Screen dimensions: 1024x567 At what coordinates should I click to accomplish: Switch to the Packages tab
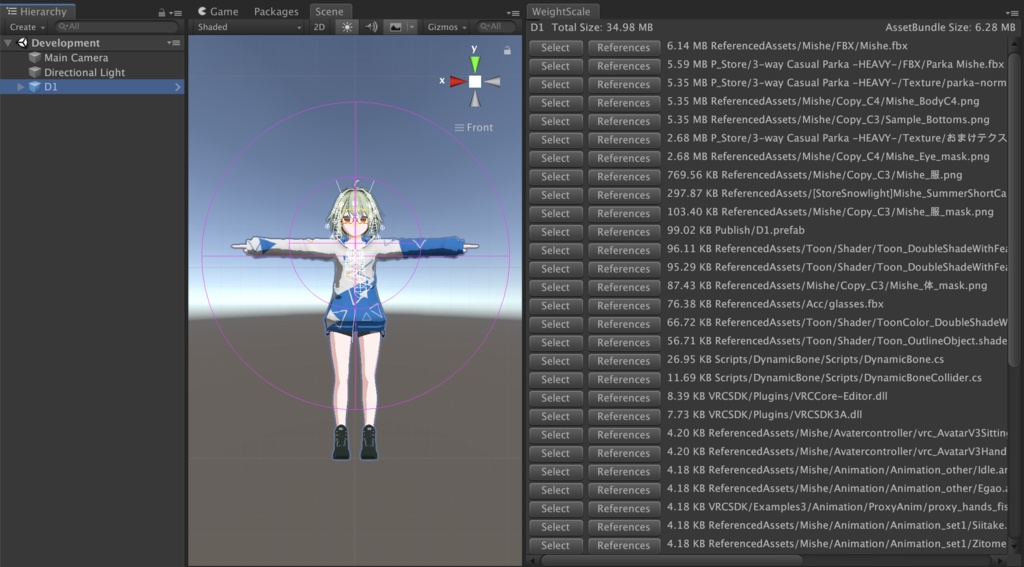pos(276,12)
